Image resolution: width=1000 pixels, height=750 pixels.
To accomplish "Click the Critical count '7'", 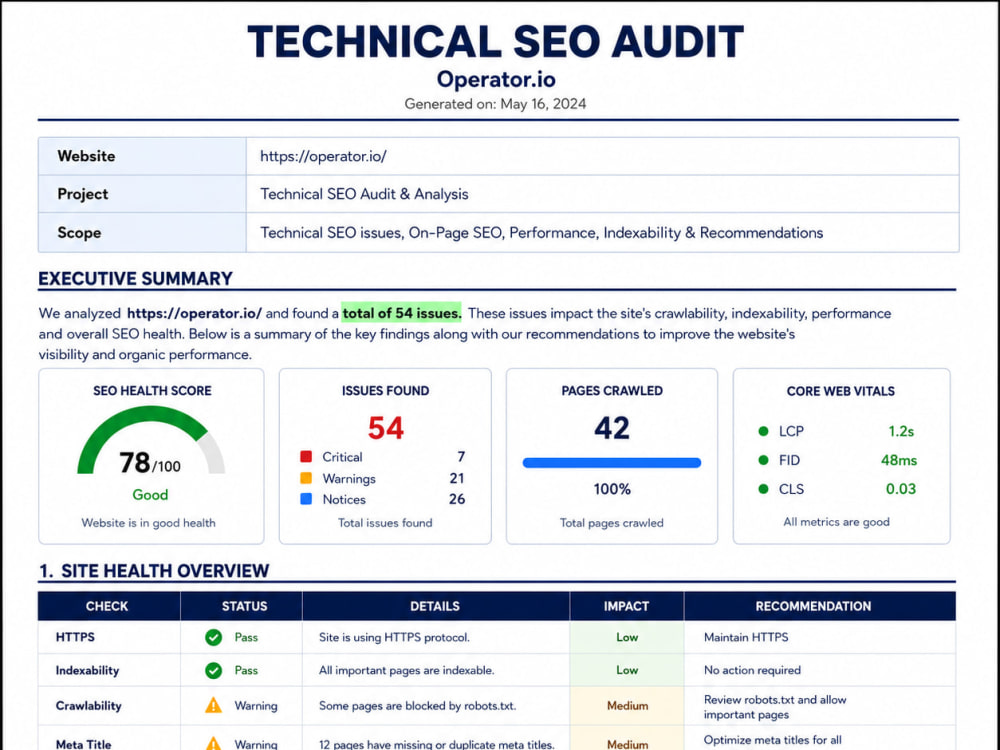I will [x=461, y=457].
